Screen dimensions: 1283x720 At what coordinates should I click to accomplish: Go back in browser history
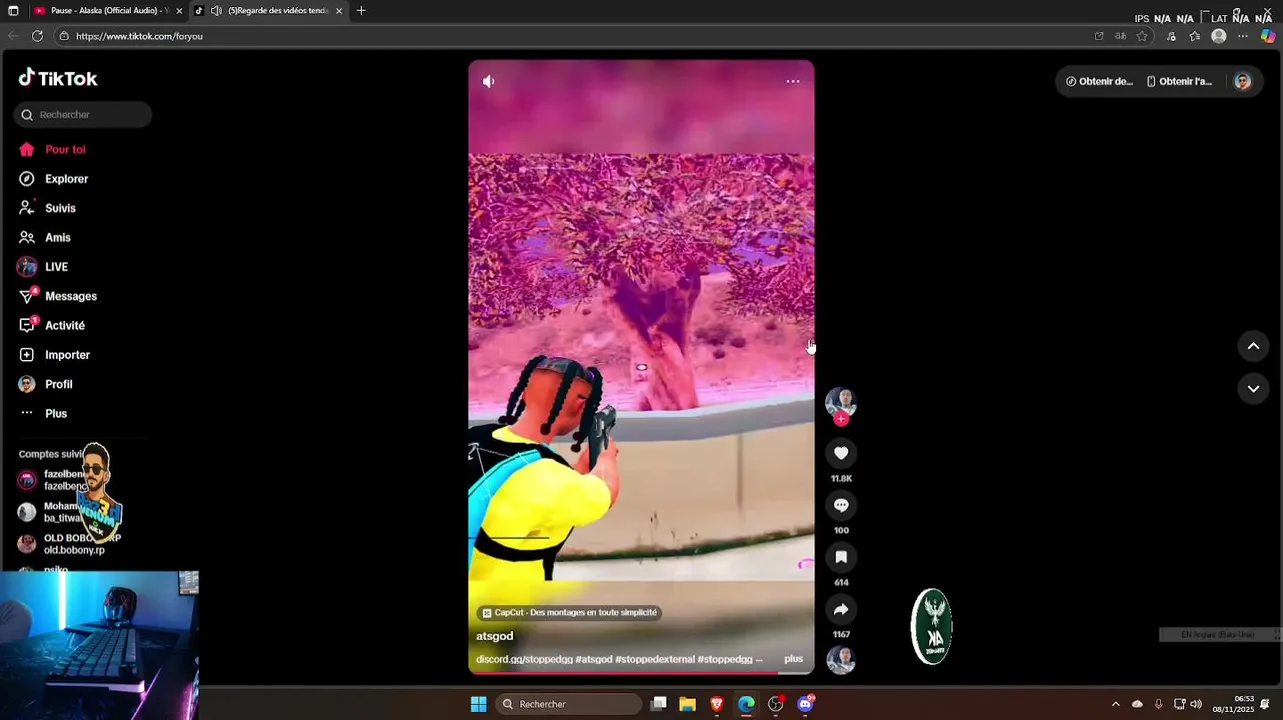(x=13, y=36)
